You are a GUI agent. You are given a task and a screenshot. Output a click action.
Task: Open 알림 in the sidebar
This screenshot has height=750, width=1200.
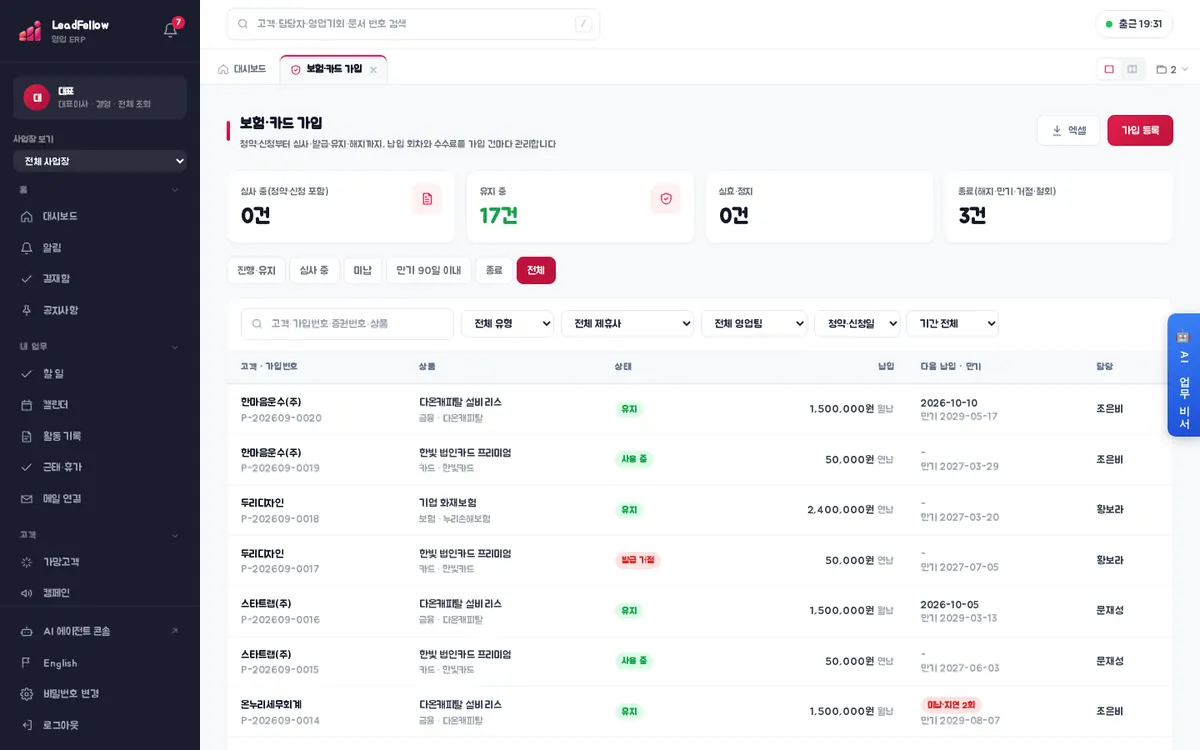100,247
